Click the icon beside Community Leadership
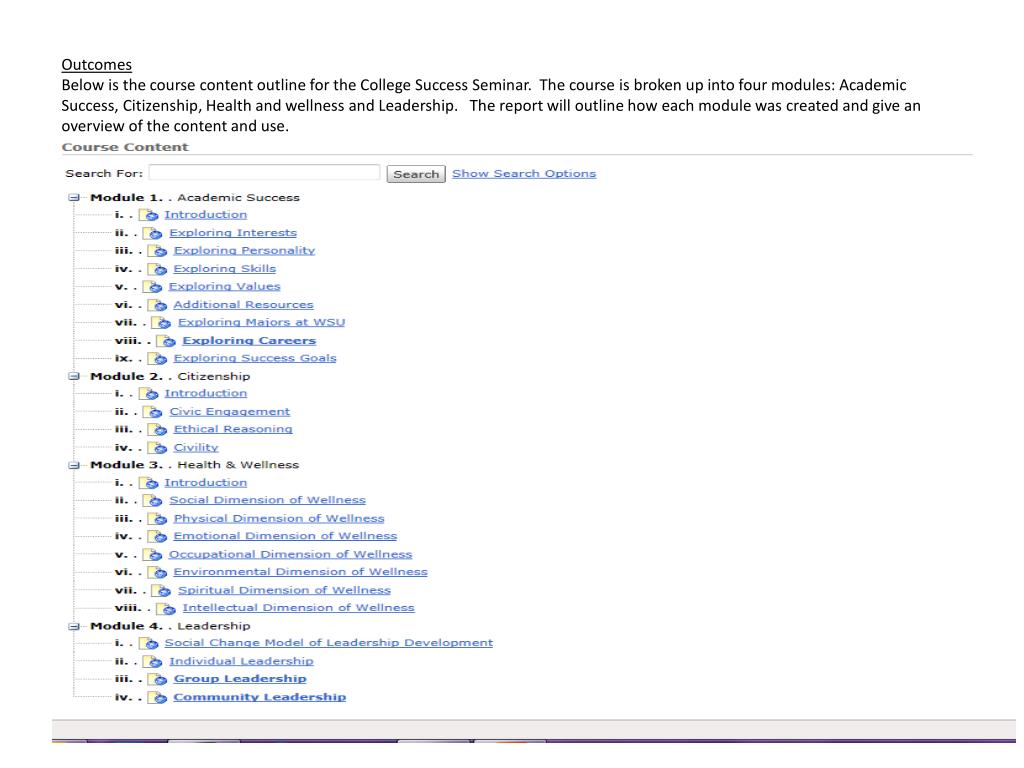 pos(157,697)
